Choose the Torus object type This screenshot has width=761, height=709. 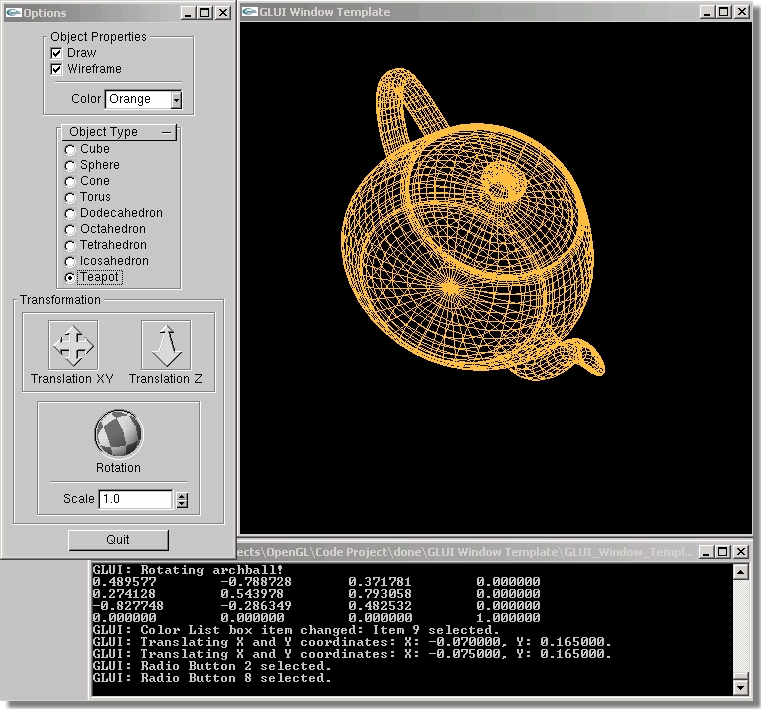[x=70, y=197]
